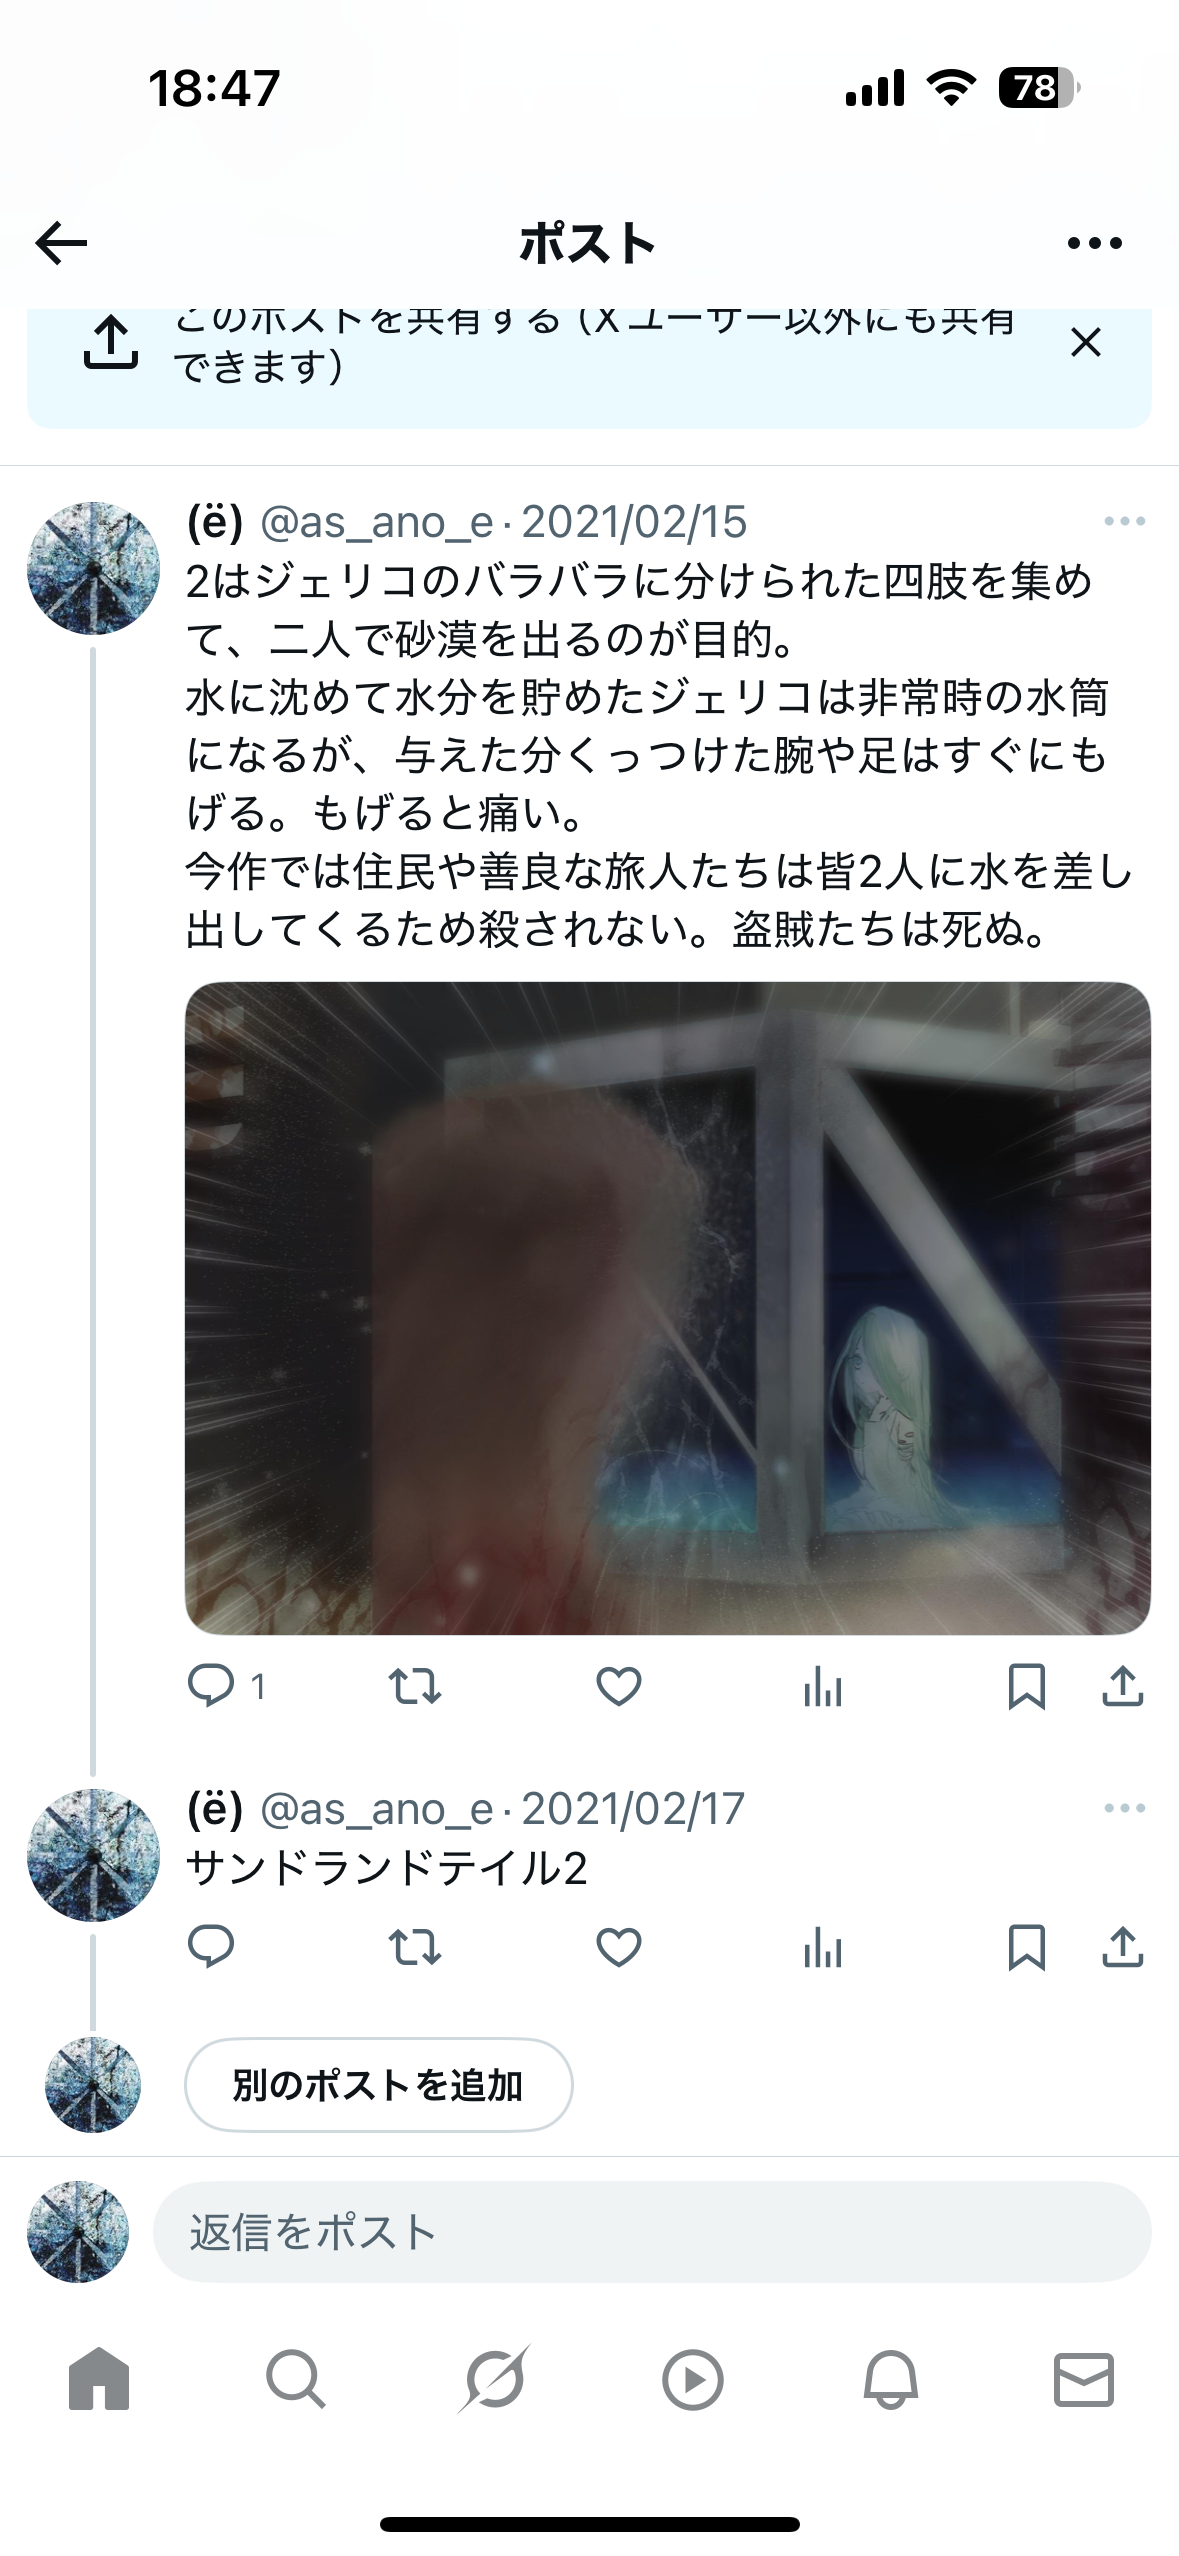Repost the 2021/02/15 post

(x=414, y=1686)
